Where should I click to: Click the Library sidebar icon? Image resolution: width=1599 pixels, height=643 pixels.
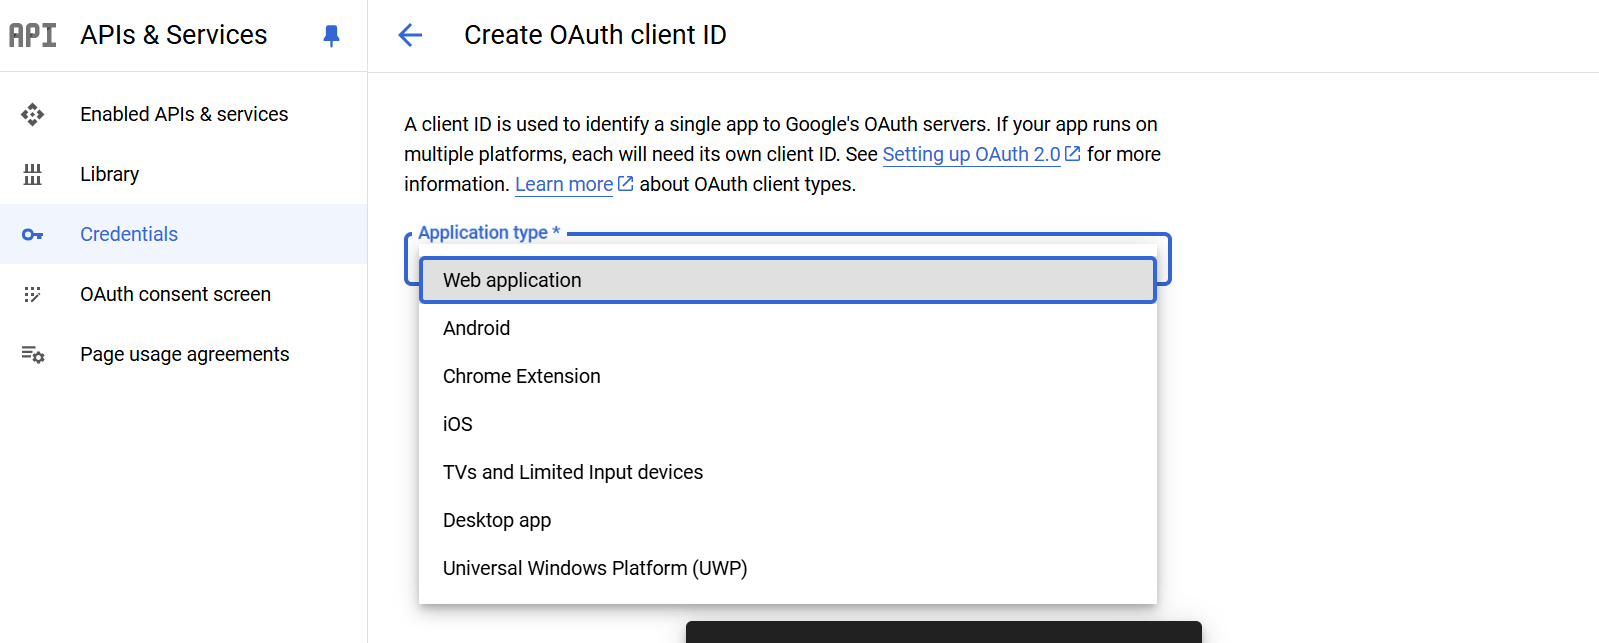[x=32, y=174]
